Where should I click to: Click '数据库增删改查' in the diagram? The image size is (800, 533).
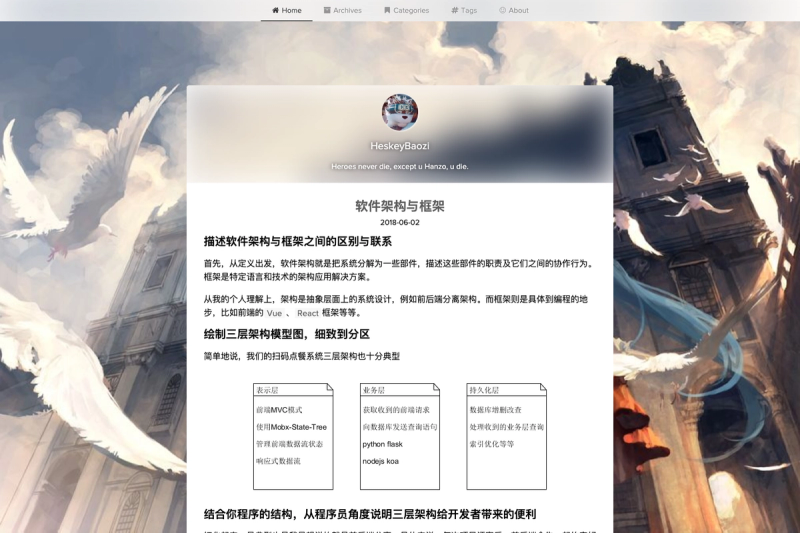(x=495, y=410)
